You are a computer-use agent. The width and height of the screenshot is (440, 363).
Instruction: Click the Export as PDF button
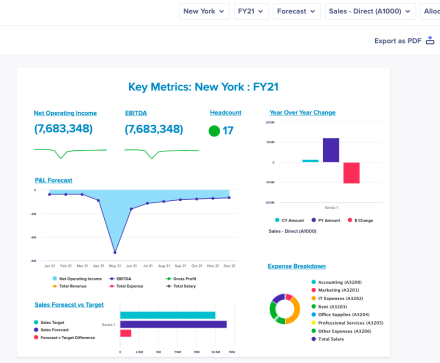[x=404, y=41]
